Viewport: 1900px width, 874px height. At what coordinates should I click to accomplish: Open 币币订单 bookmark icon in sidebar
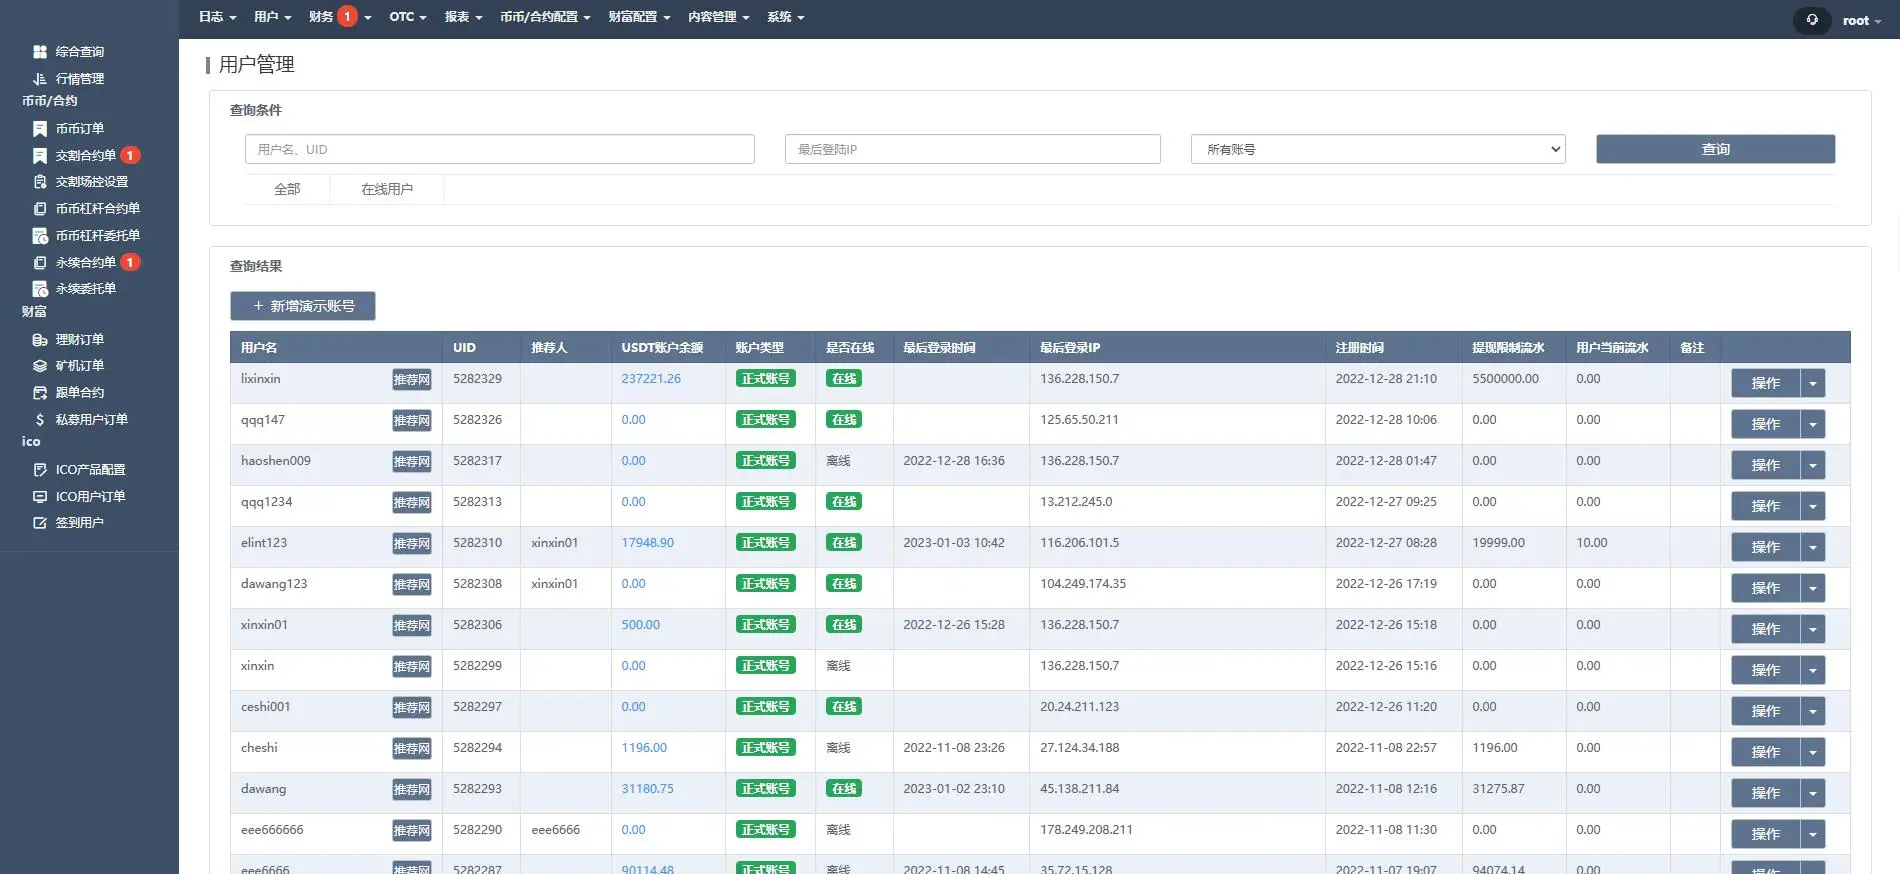pyautogui.click(x=40, y=129)
